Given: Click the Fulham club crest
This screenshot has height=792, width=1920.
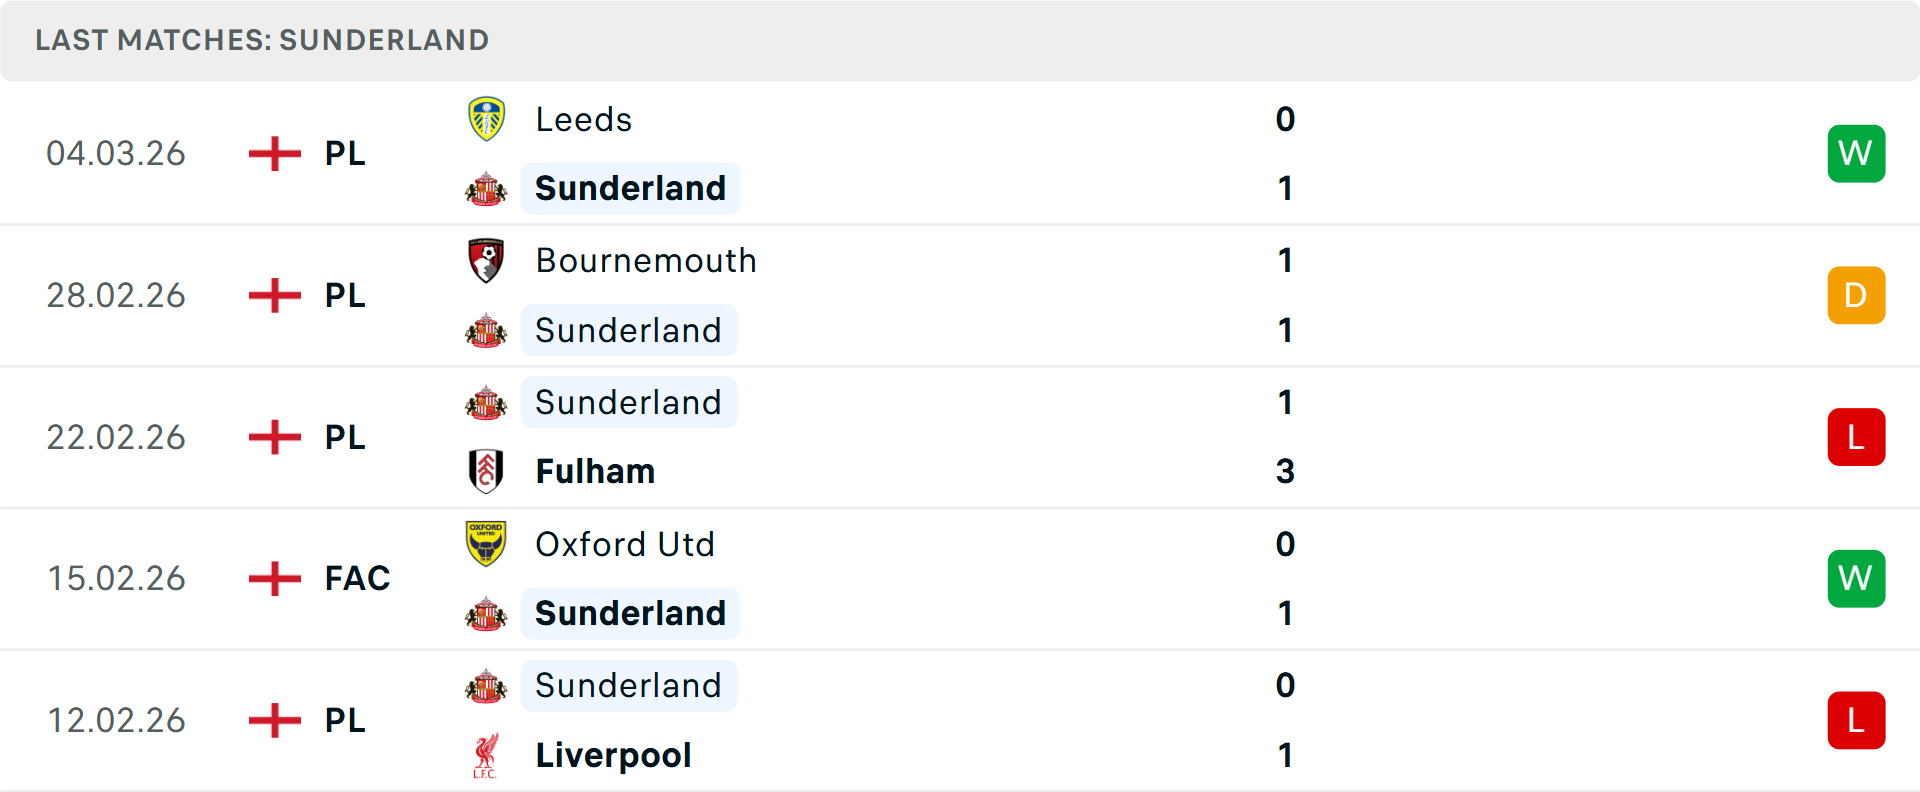Looking at the screenshot, I should (x=486, y=471).
